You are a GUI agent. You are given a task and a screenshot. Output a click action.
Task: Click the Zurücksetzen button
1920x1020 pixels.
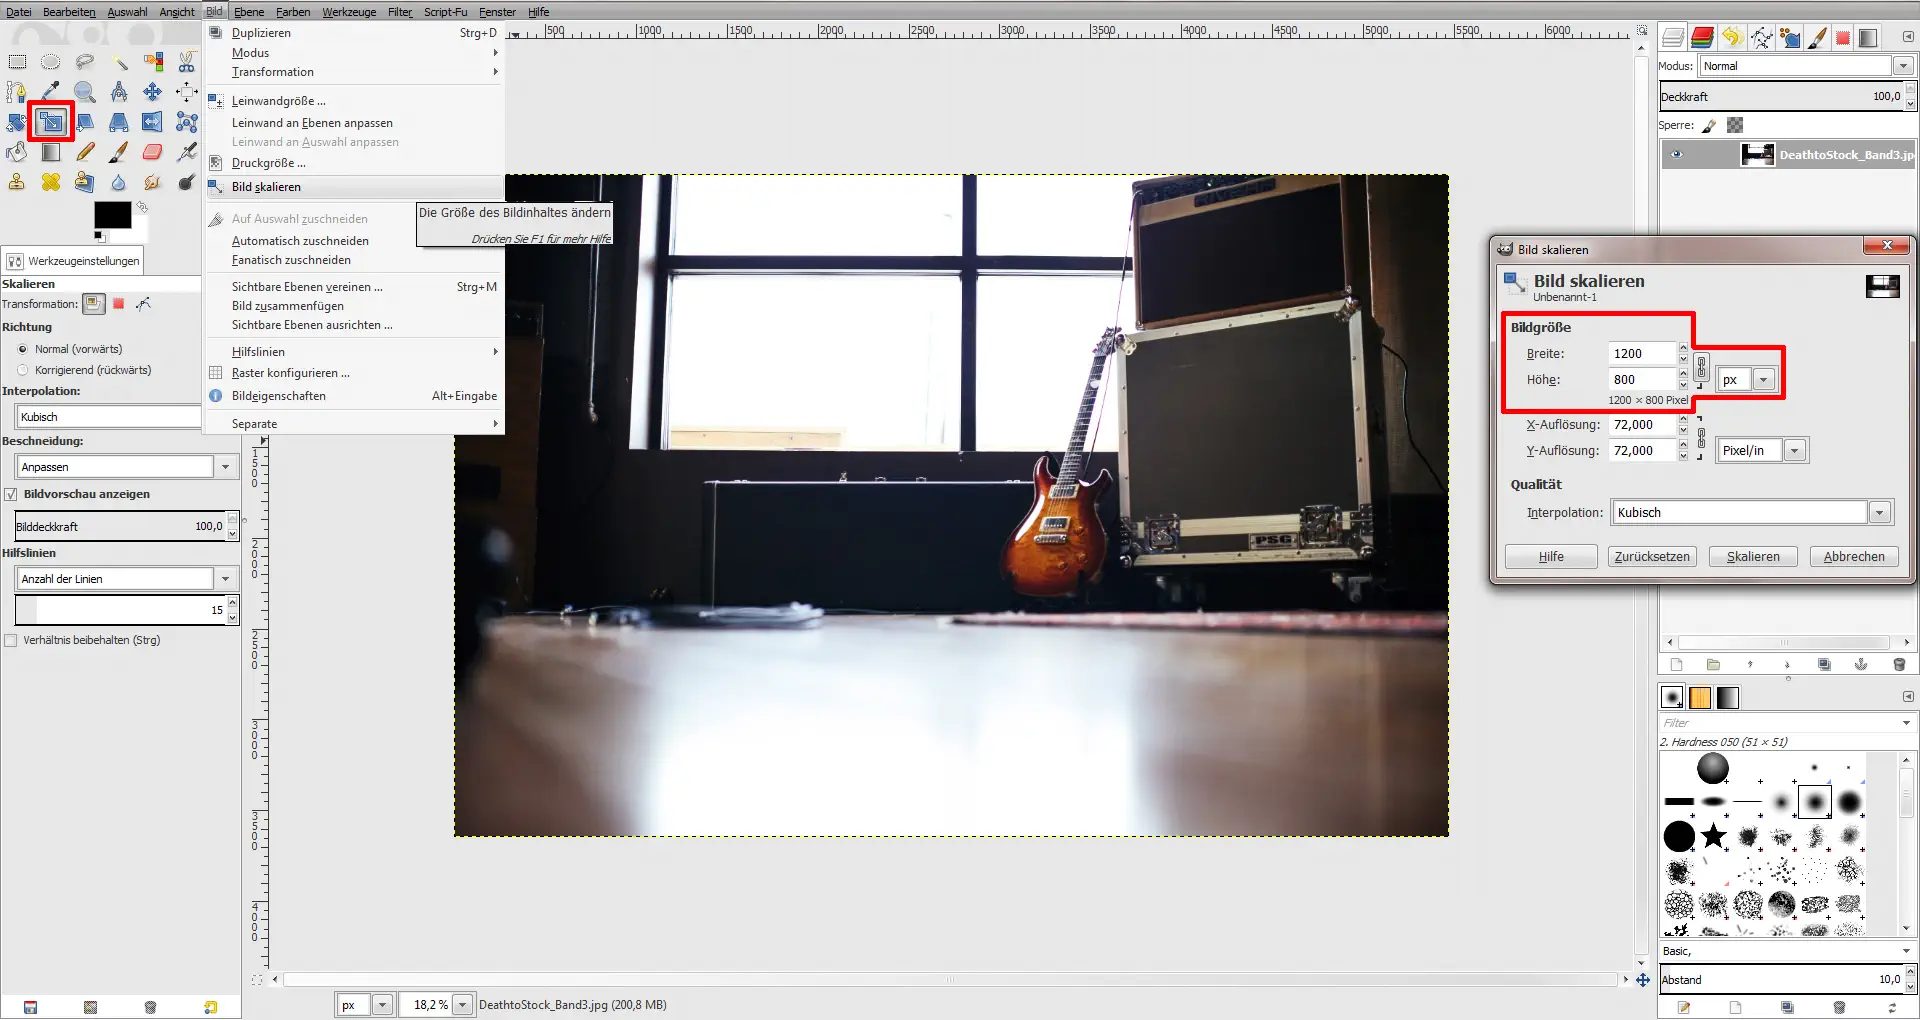pos(1651,556)
